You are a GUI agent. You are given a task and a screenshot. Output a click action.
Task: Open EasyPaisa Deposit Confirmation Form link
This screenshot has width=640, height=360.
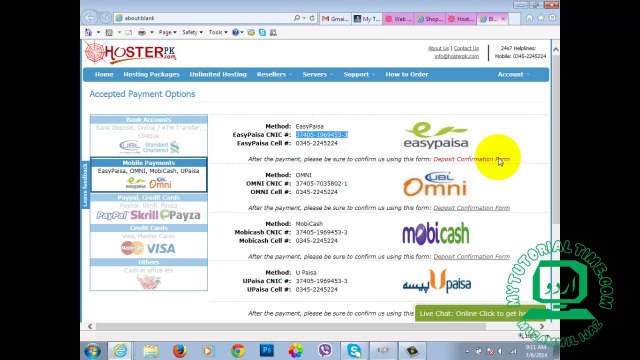point(471,159)
